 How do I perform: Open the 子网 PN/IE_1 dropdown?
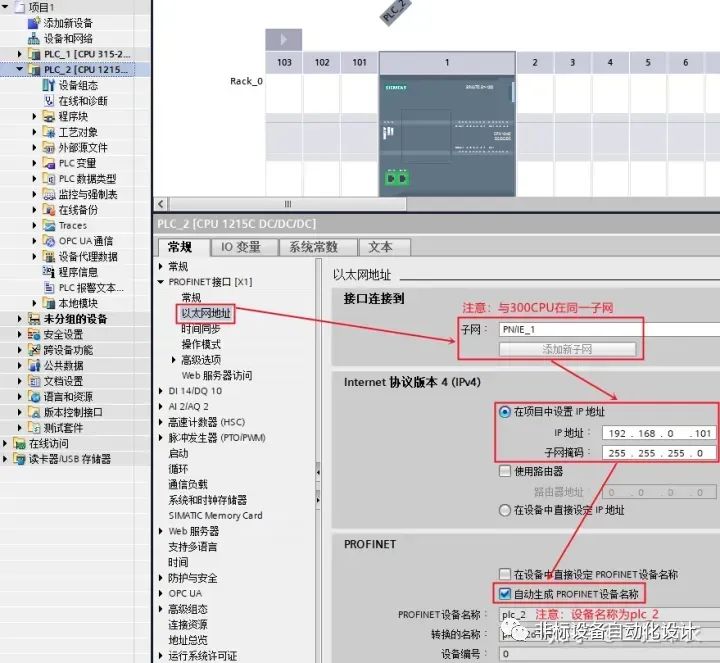click(x=609, y=329)
